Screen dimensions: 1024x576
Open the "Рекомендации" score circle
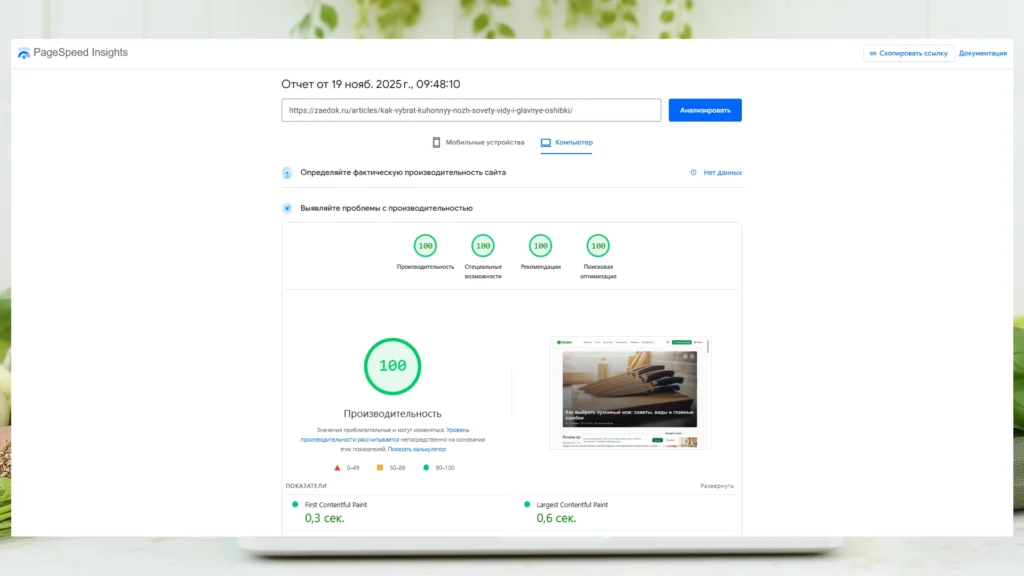click(x=541, y=245)
